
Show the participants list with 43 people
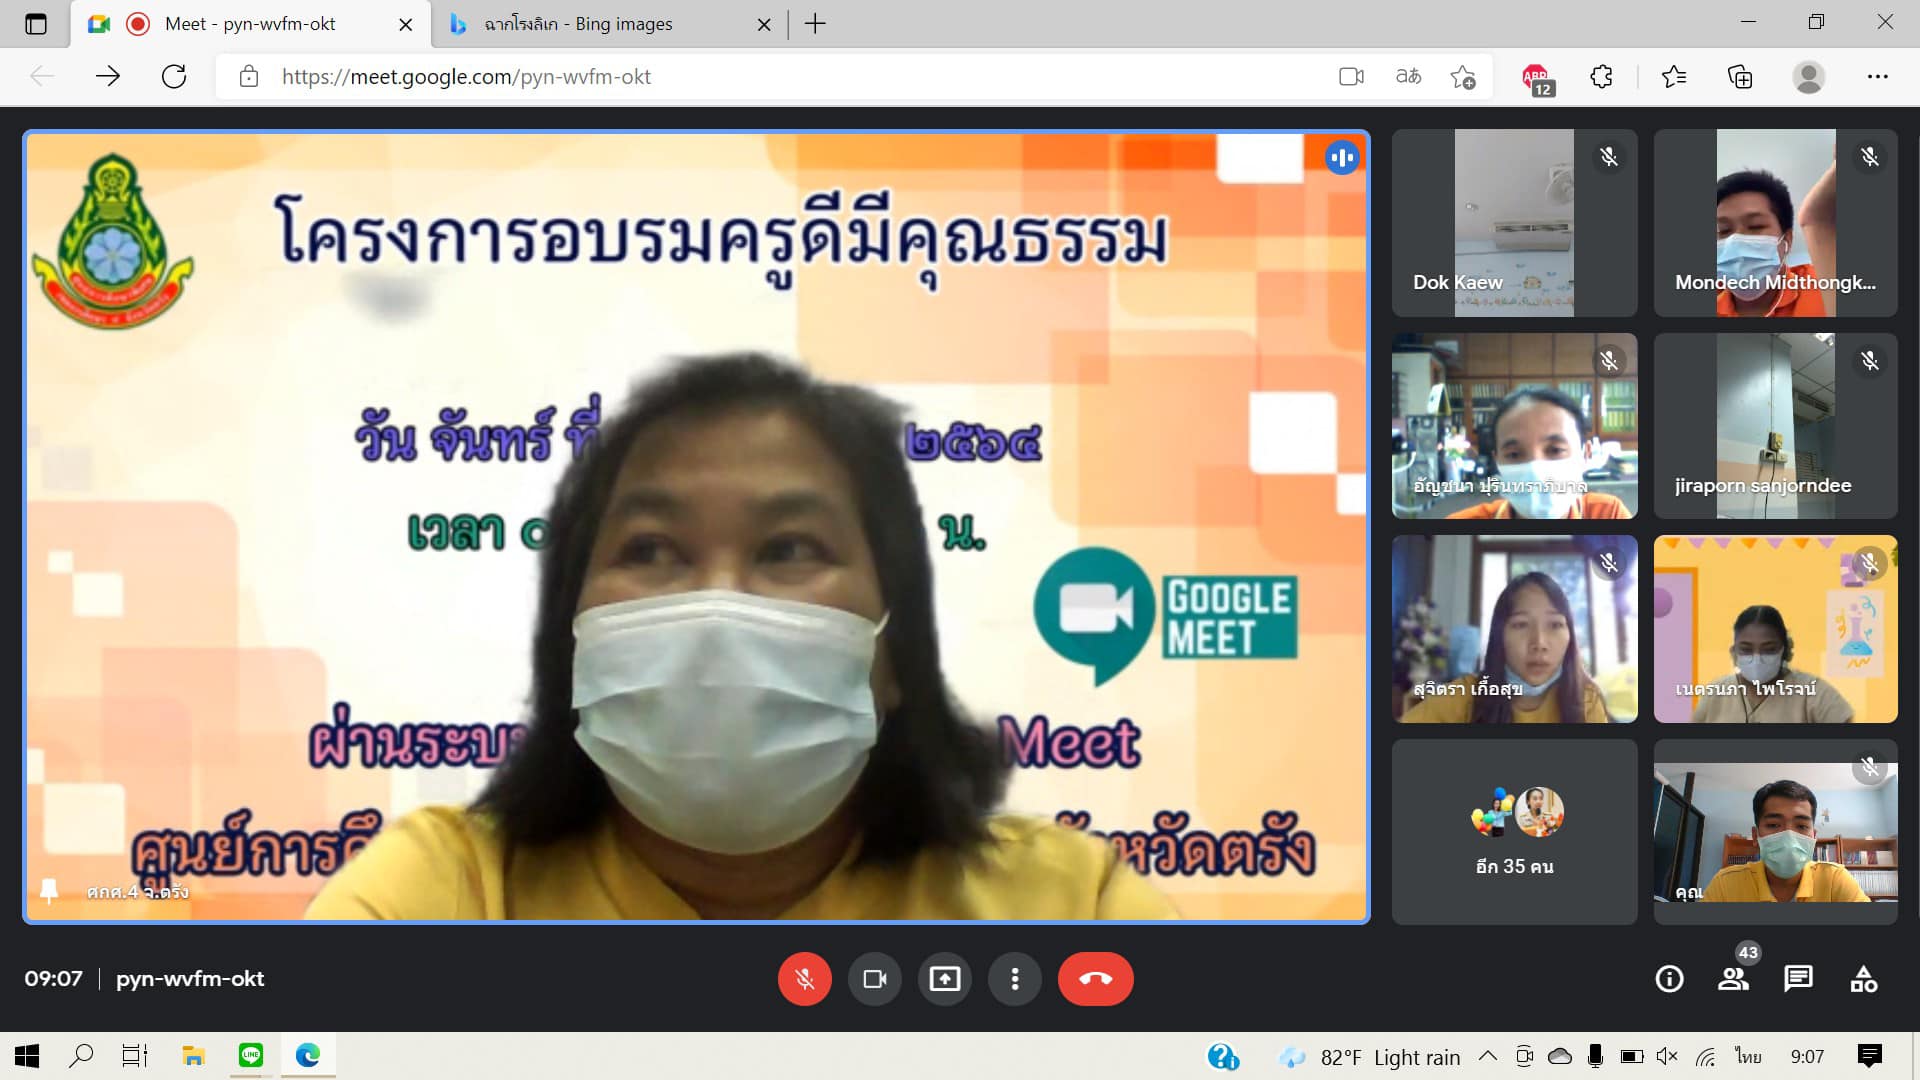coord(1733,978)
